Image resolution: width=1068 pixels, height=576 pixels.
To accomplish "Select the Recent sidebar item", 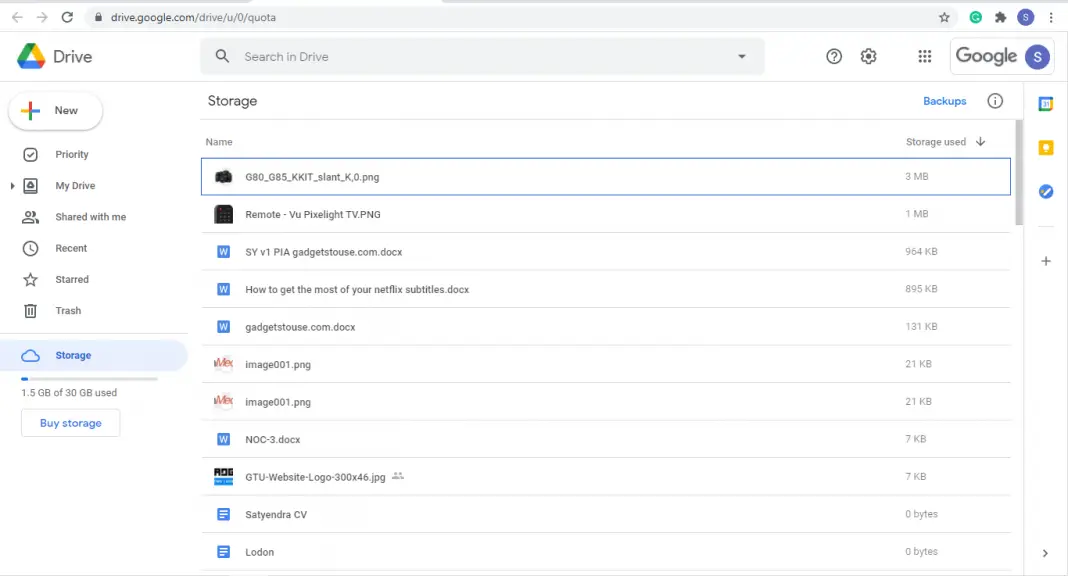I will pos(69,248).
